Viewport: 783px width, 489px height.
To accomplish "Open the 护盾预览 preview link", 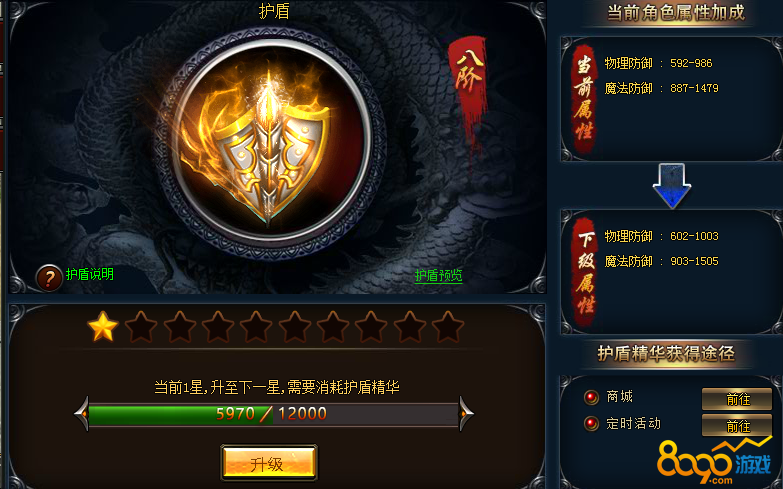I will [x=438, y=276].
